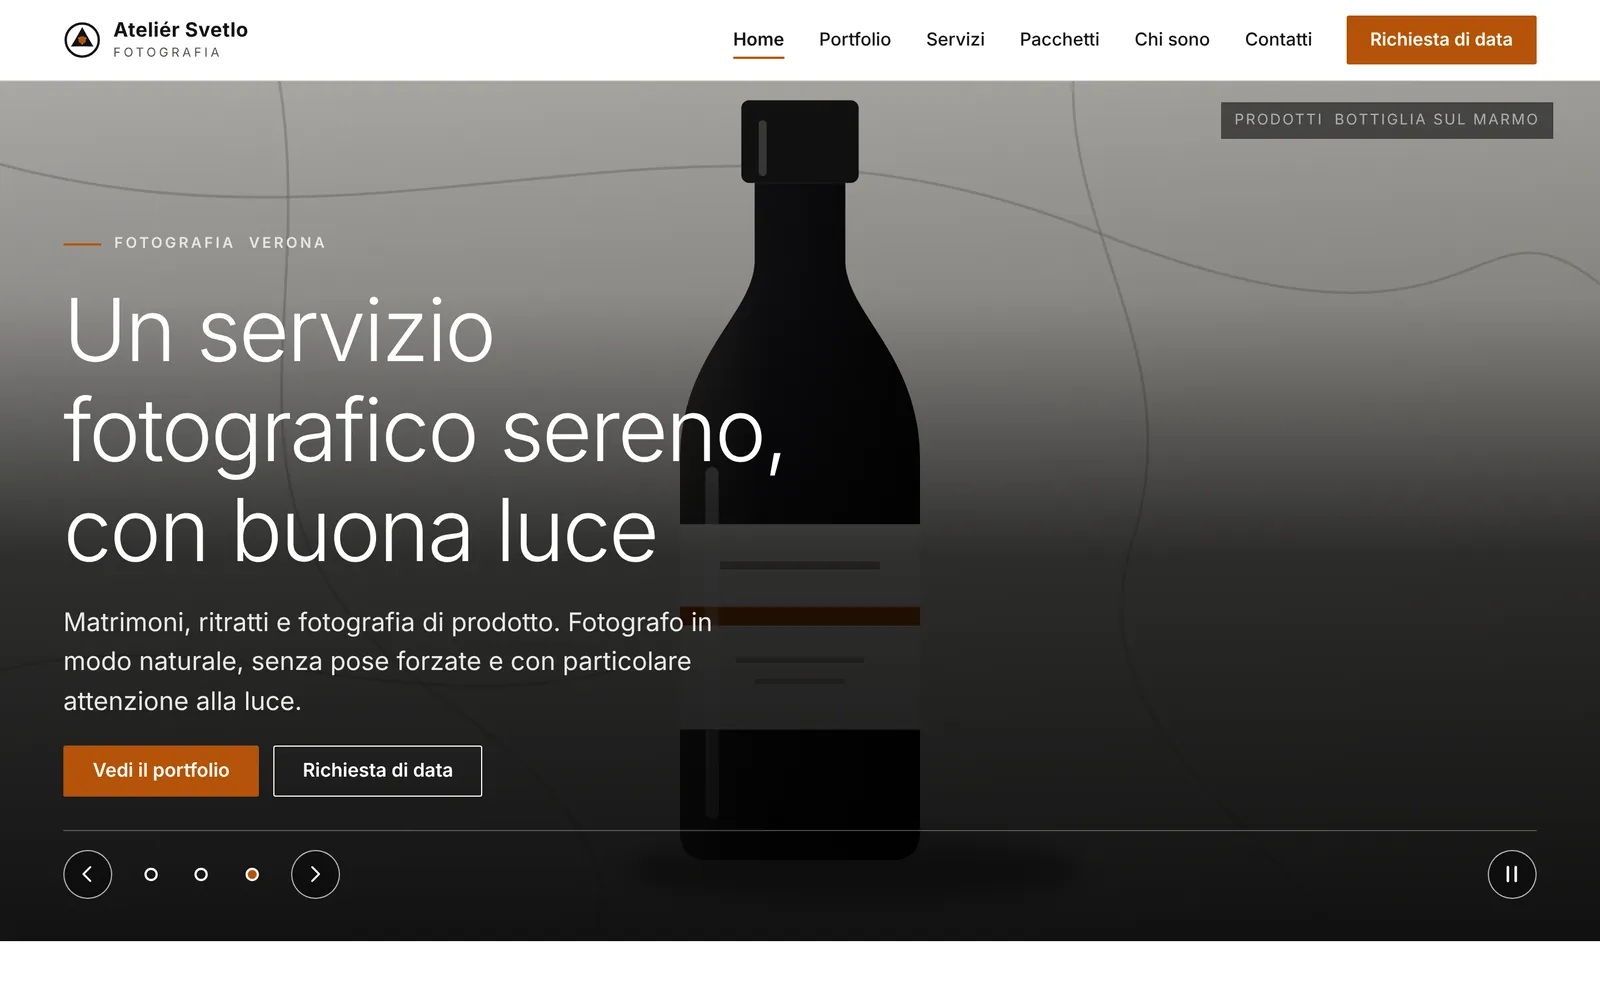Click Vedi il portfolio button
Viewport: 1600px width, 1000px height.
click(x=161, y=771)
